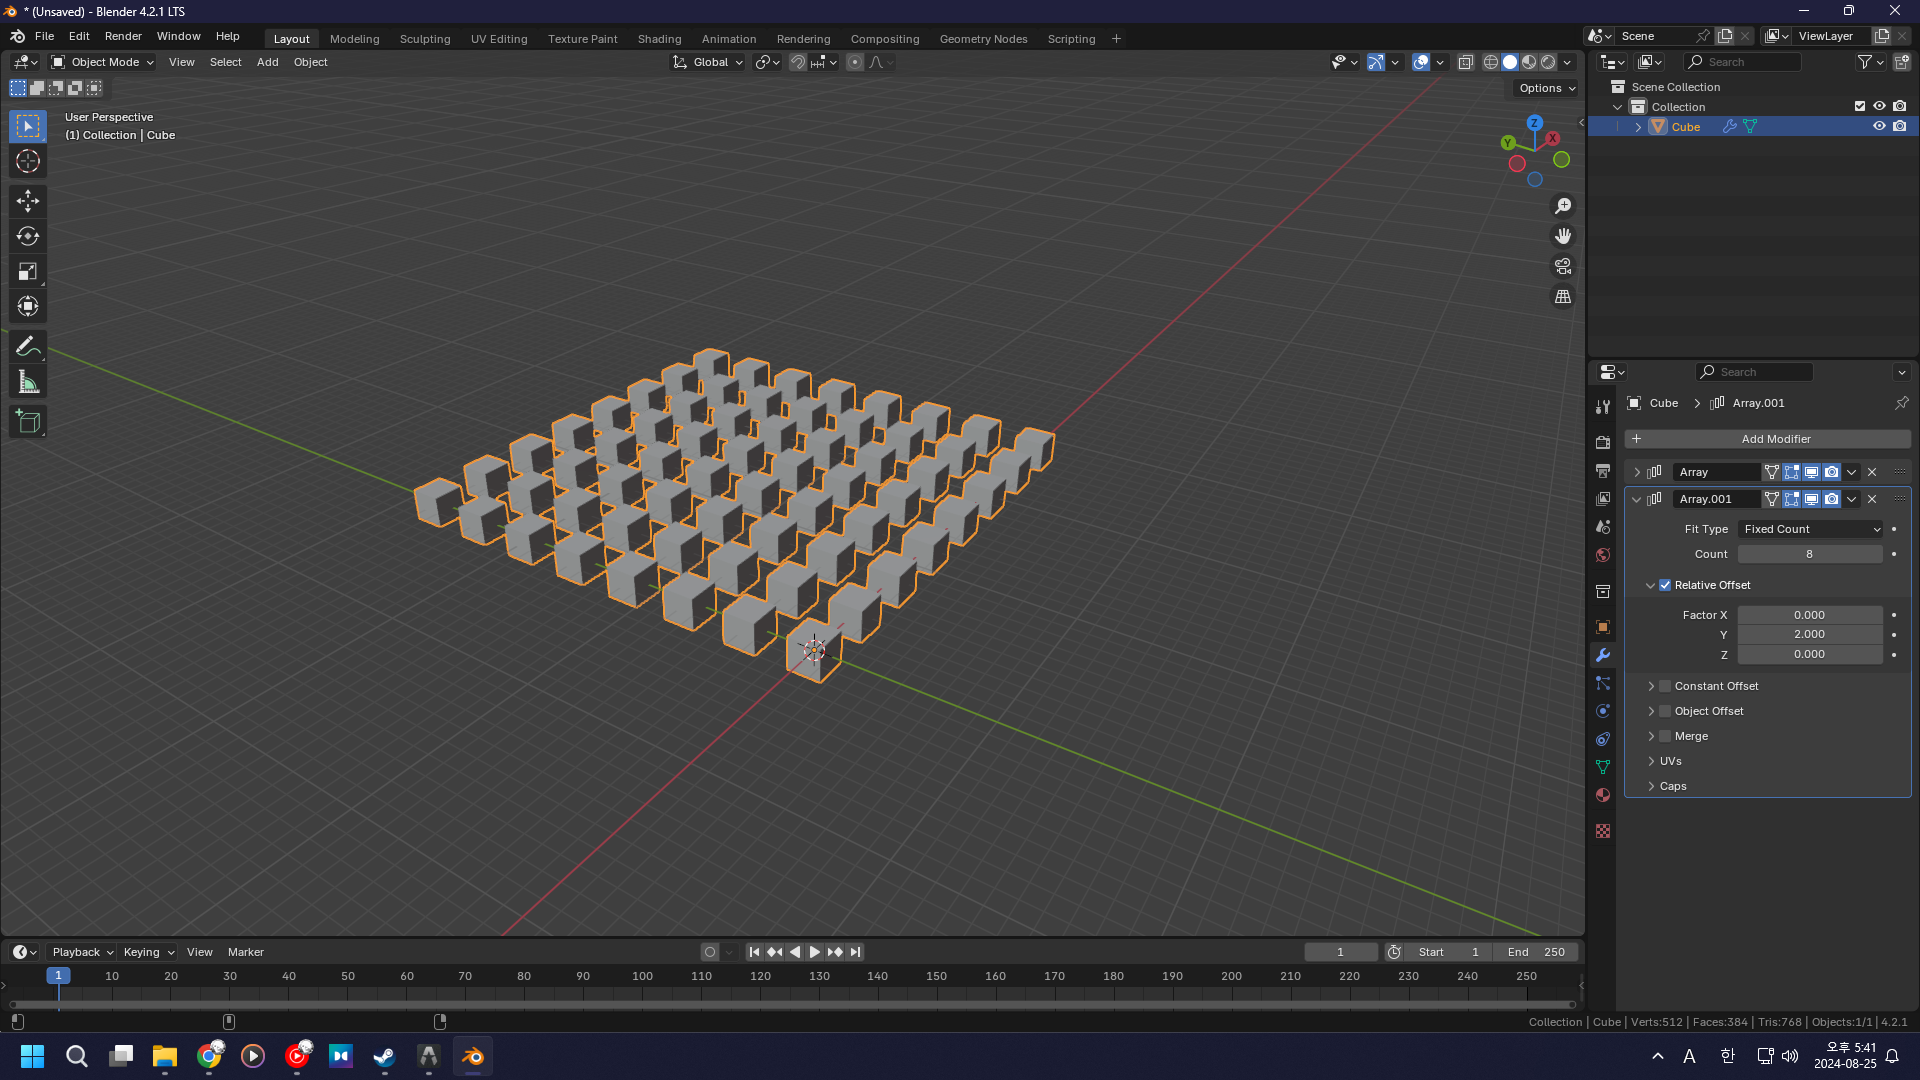The image size is (1920, 1080).
Task: Click the Factor X value field
Action: (x=1810, y=615)
